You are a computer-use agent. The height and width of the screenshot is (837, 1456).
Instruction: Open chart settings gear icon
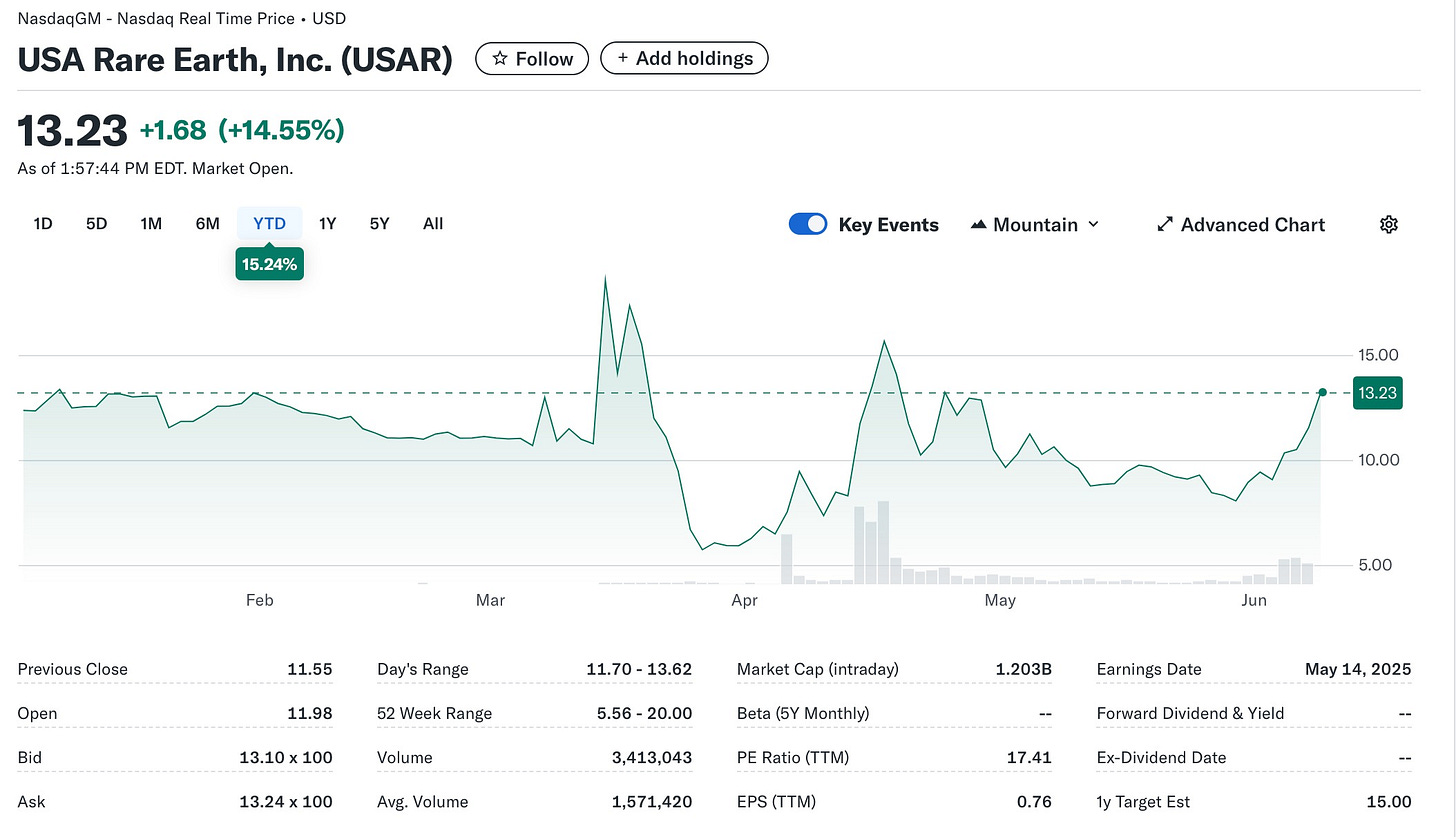(x=1388, y=225)
